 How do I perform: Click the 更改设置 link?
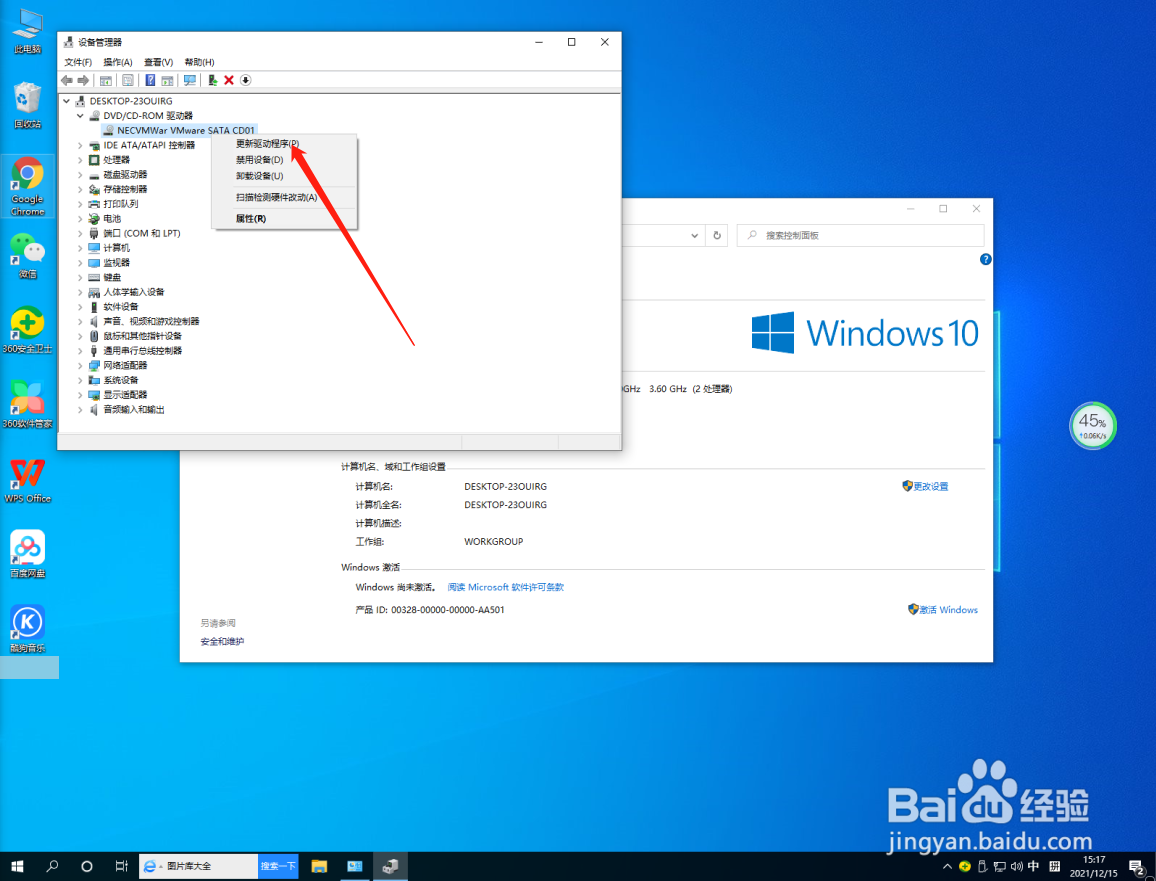point(931,486)
